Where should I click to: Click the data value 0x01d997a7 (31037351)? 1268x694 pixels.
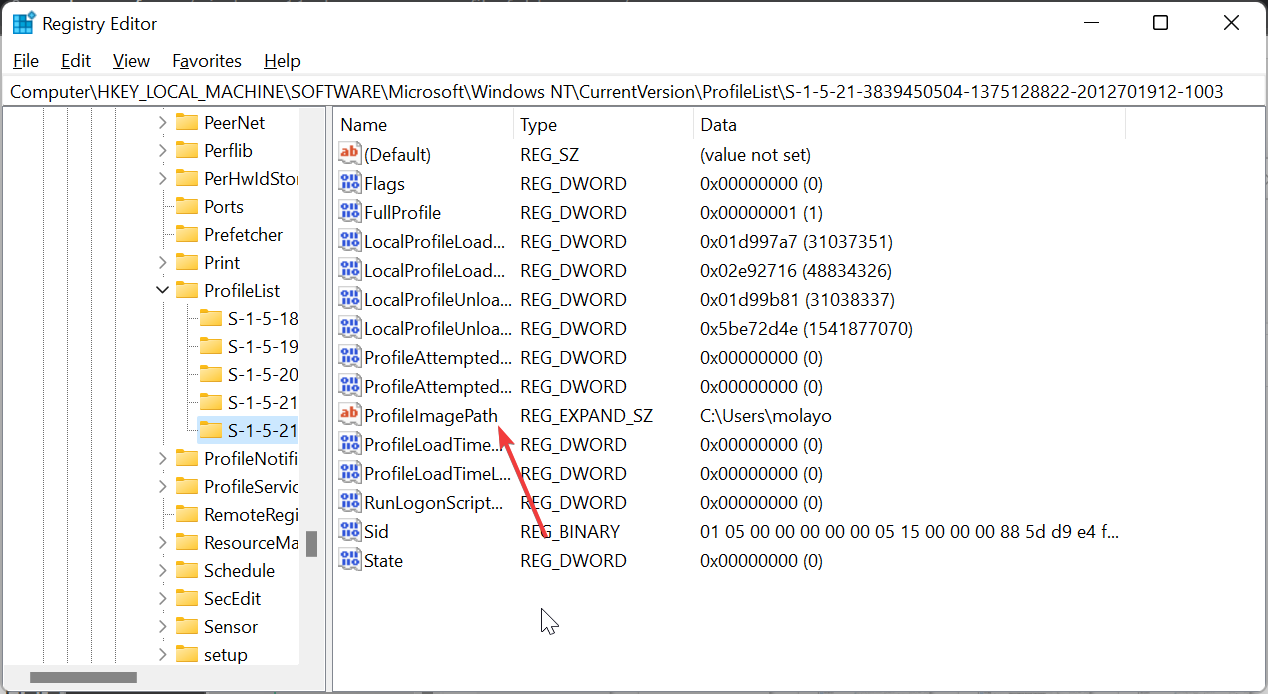pyautogui.click(x=796, y=241)
